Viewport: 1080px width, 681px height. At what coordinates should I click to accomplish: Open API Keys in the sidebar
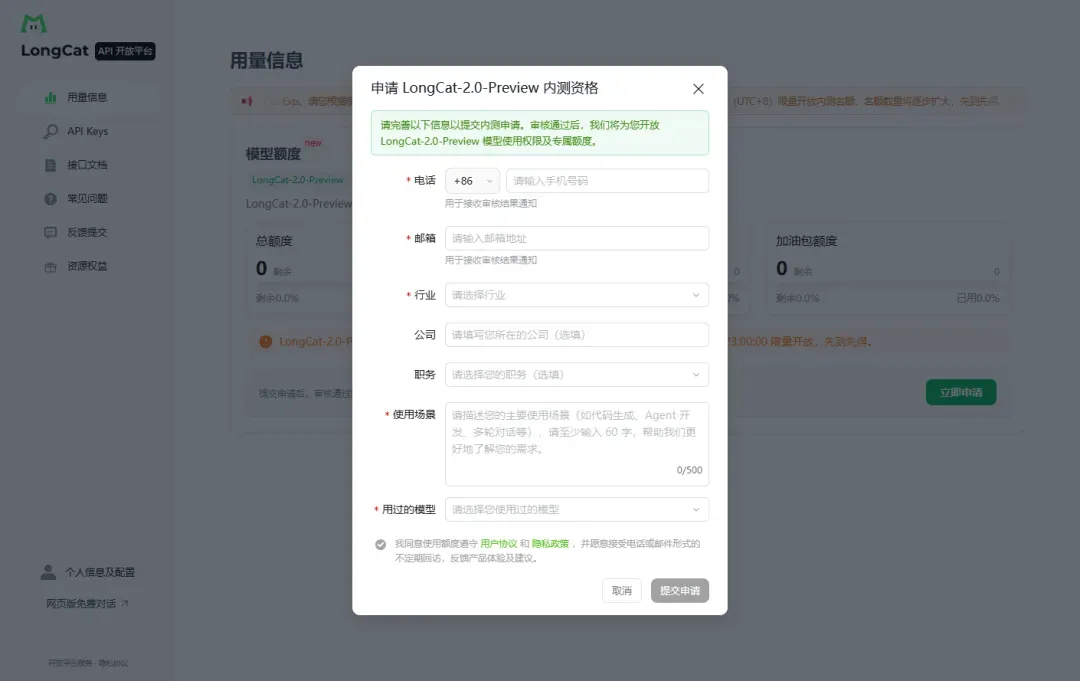pos(87,132)
